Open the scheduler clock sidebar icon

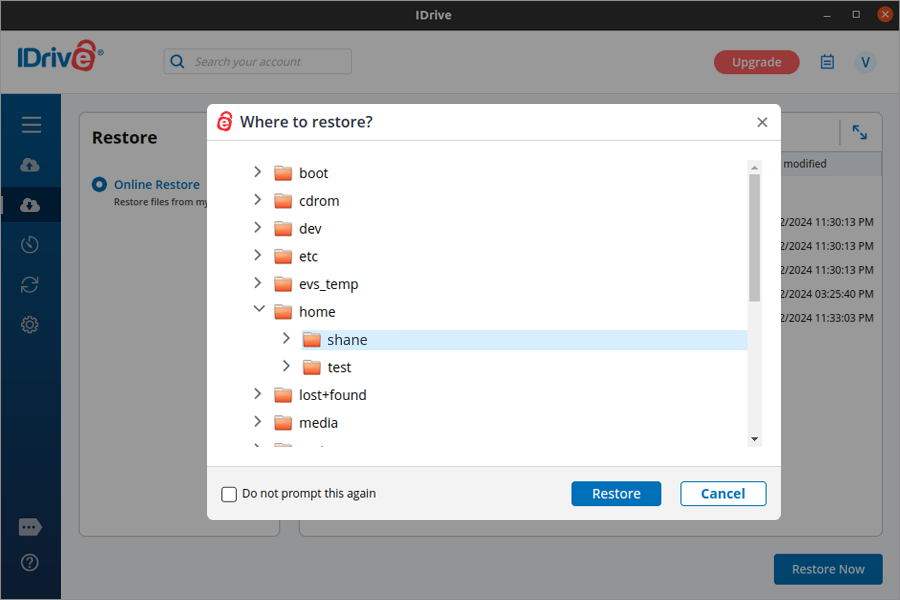point(30,245)
